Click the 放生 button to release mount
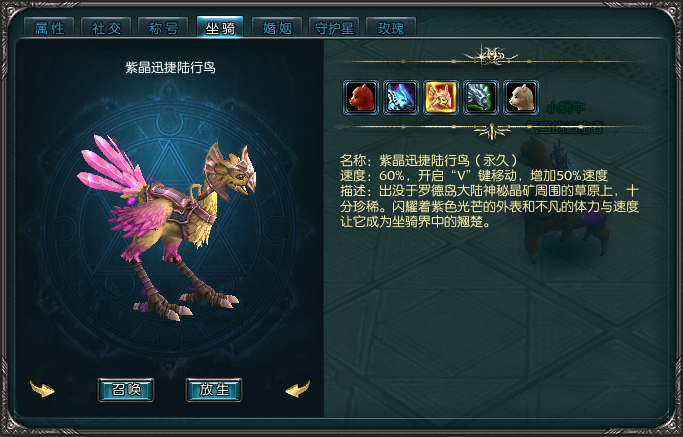The height and width of the screenshot is (437, 683). (214, 390)
